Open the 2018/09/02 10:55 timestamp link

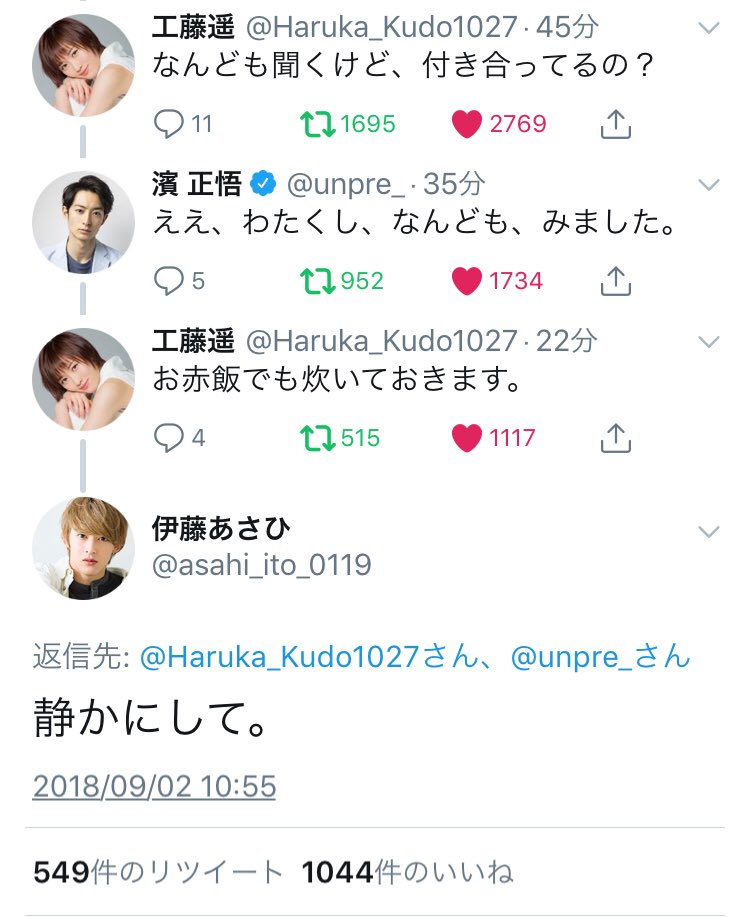click(154, 786)
